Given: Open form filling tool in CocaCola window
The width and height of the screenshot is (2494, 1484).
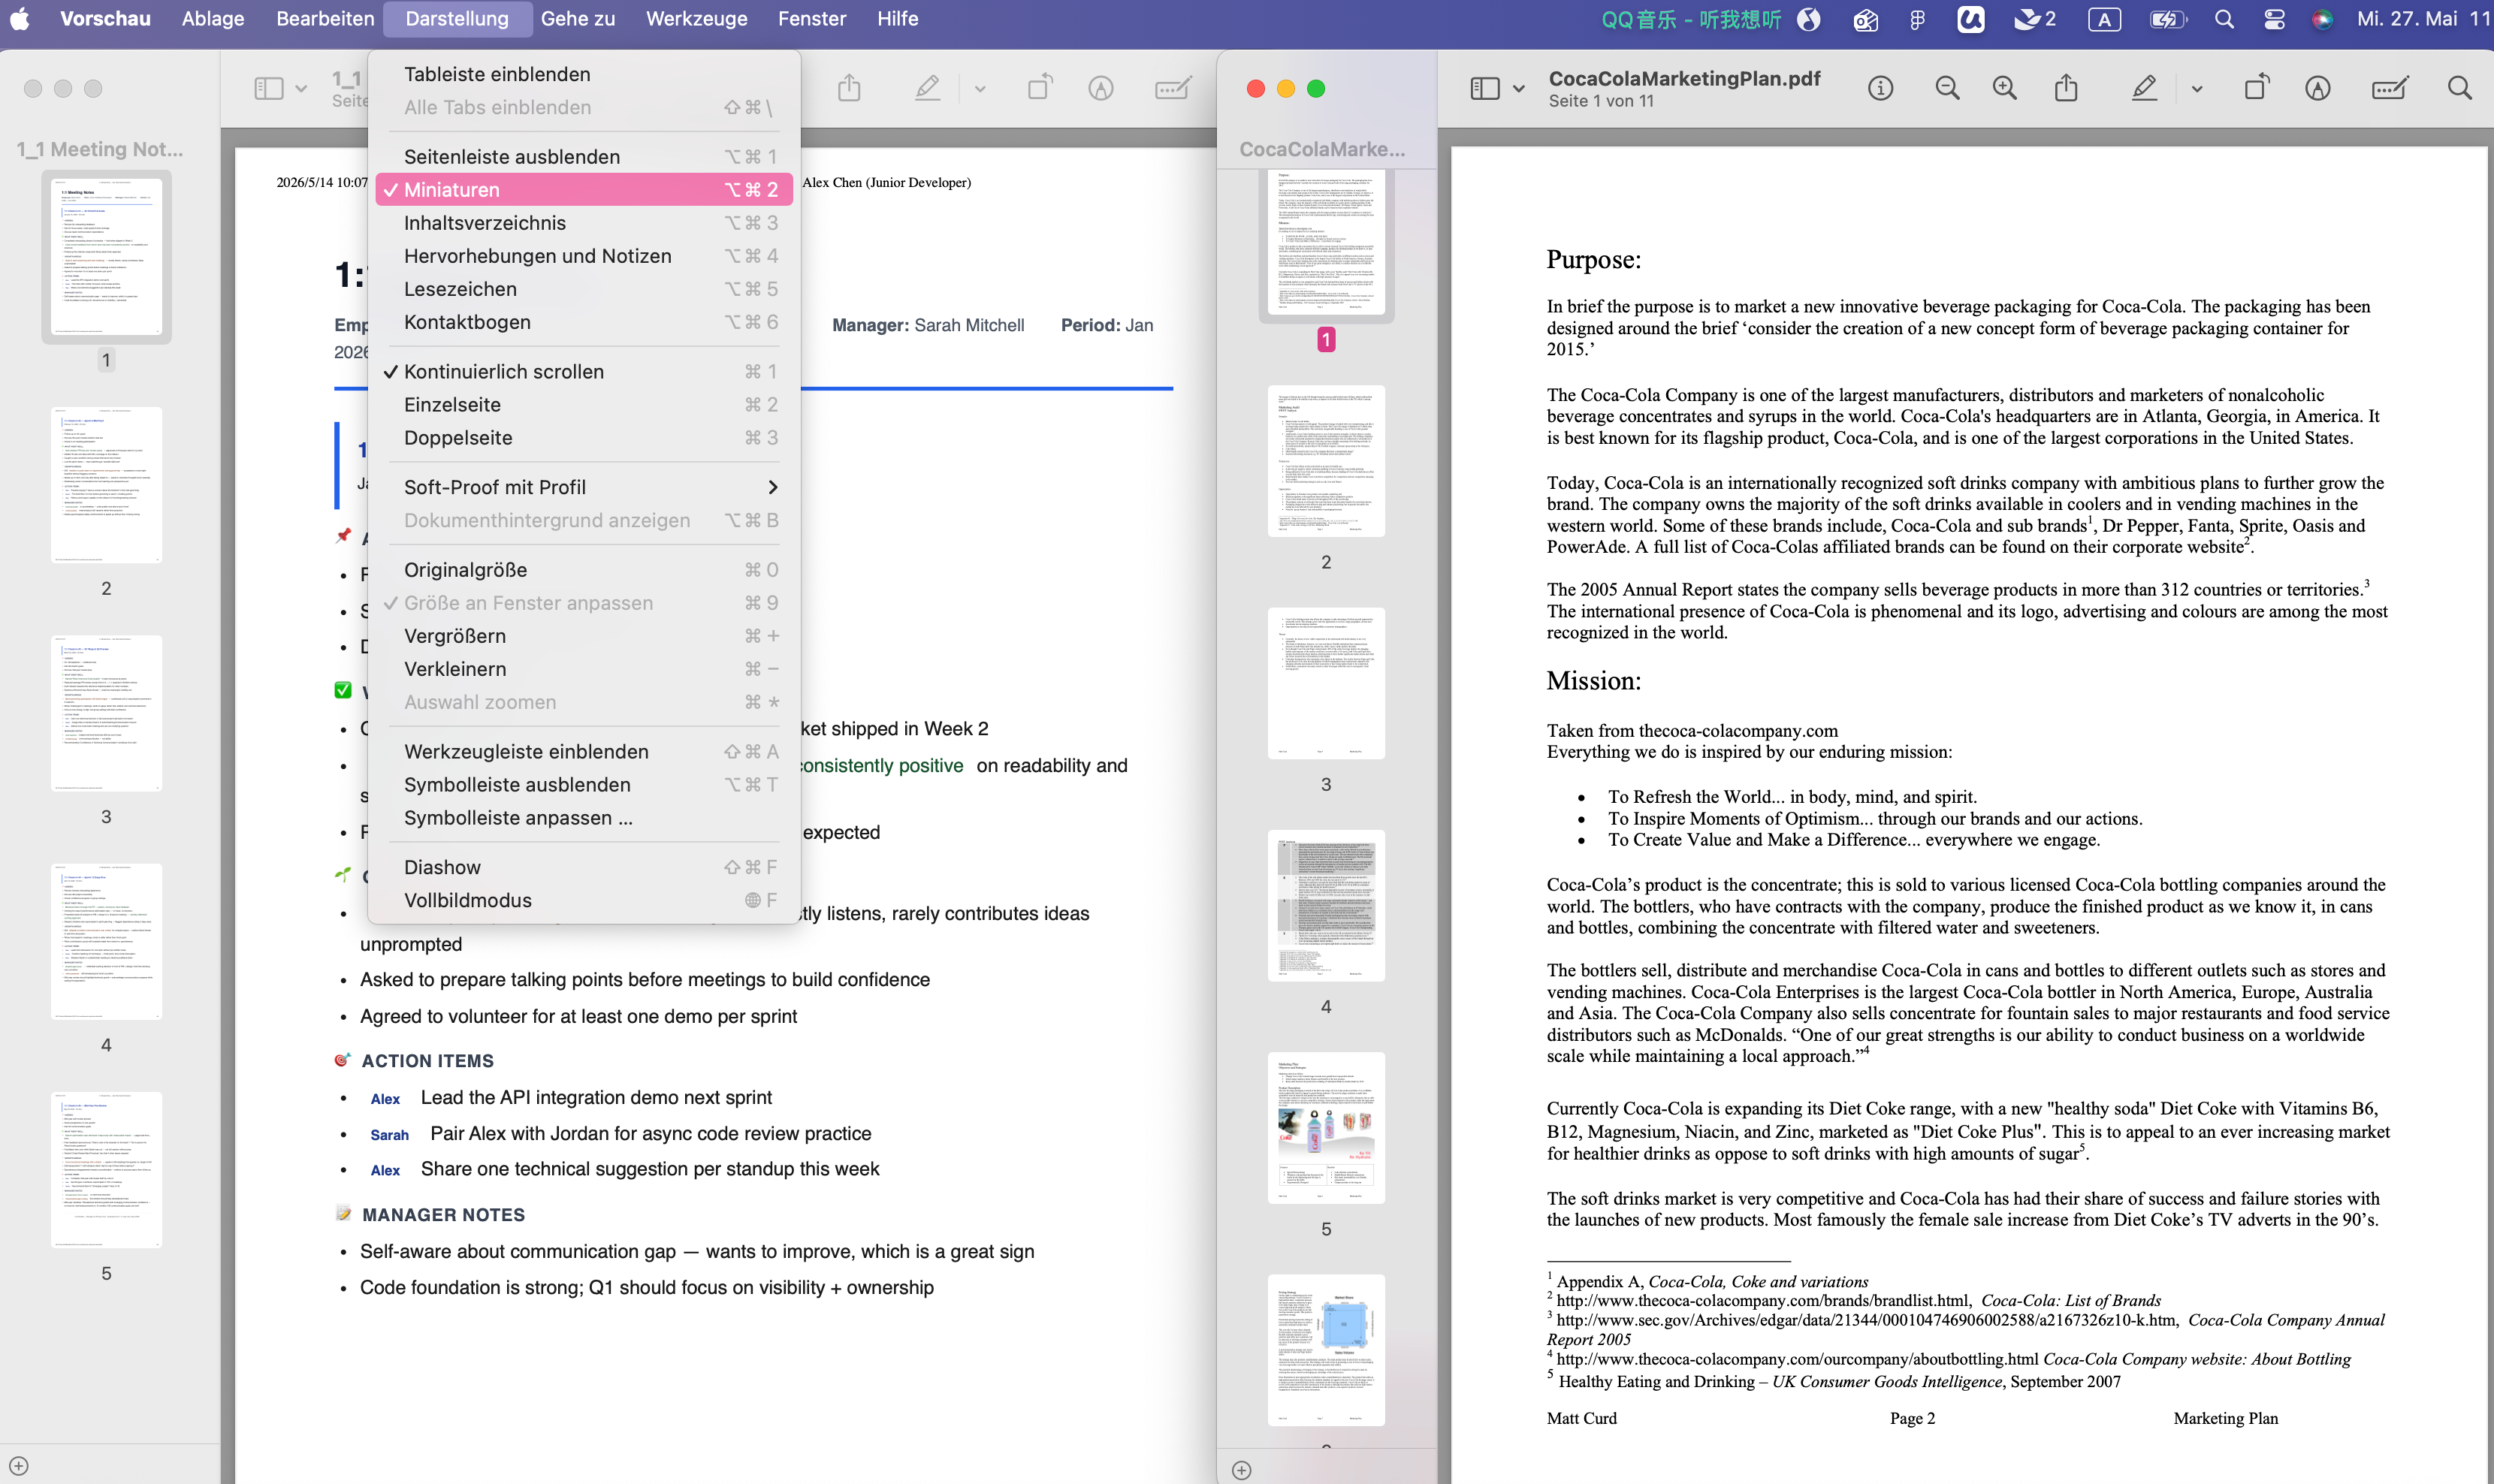Looking at the screenshot, I should click(2389, 89).
